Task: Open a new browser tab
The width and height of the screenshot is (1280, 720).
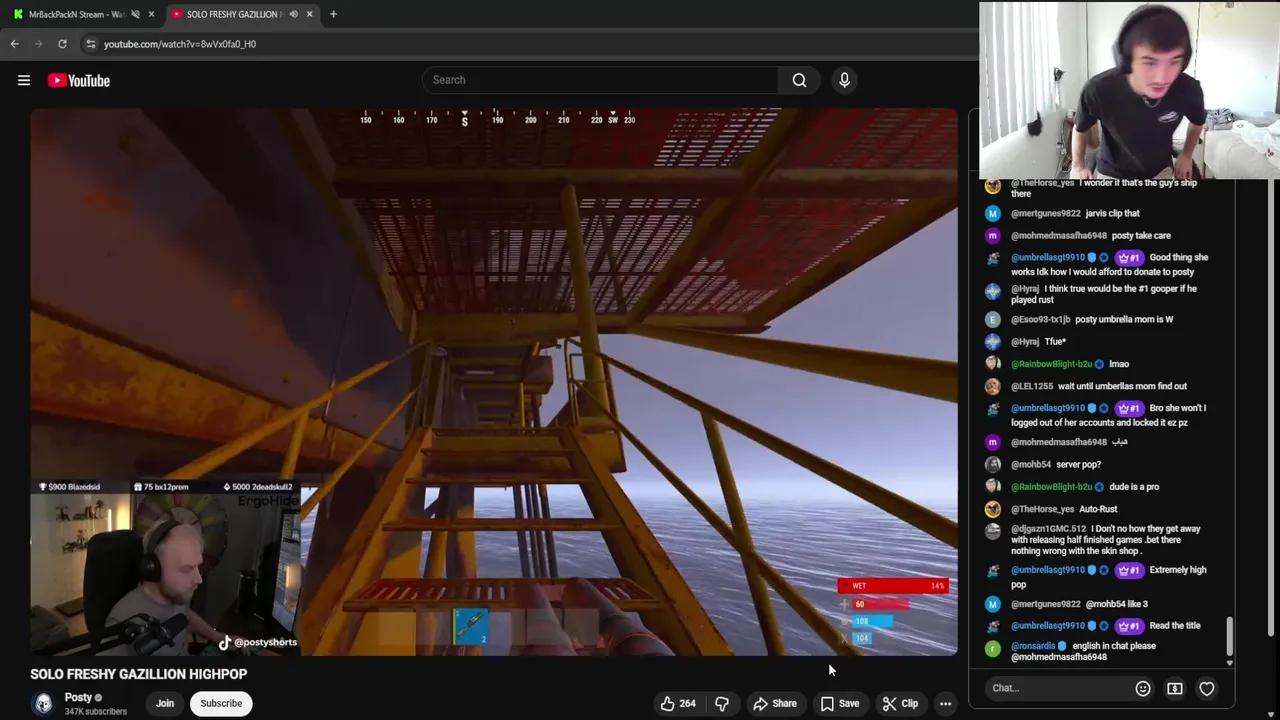Action: pyautogui.click(x=333, y=14)
